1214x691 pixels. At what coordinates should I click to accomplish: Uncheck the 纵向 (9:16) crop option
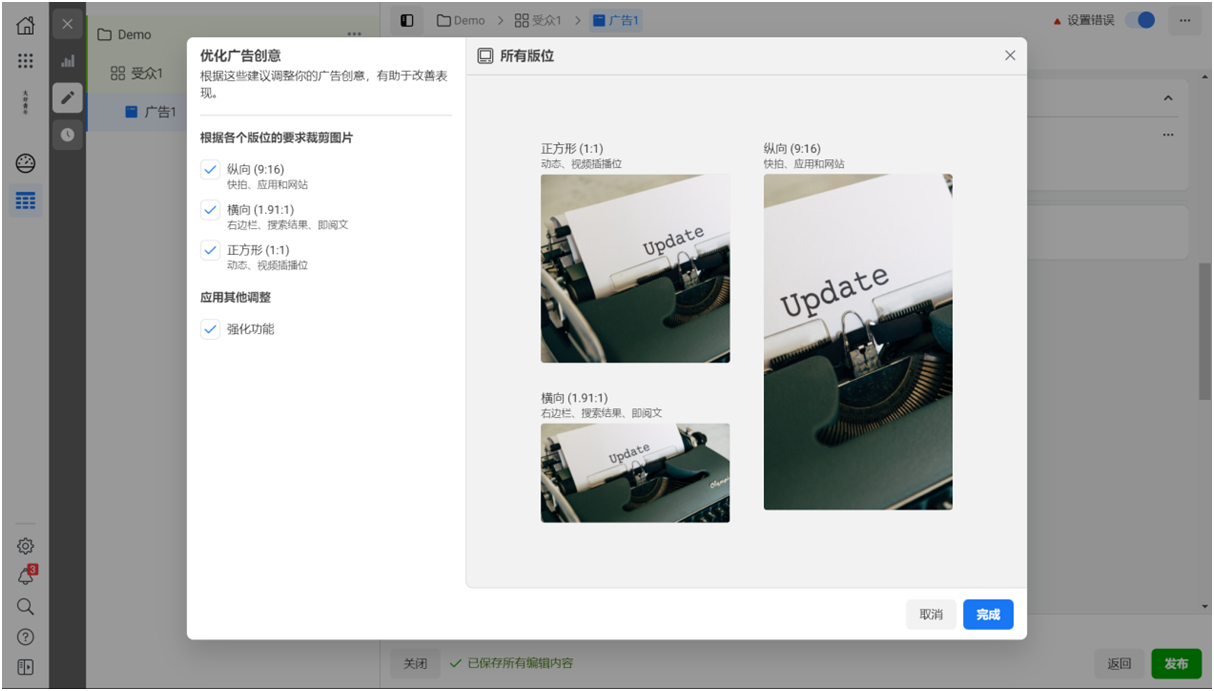click(x=210, y=170)
